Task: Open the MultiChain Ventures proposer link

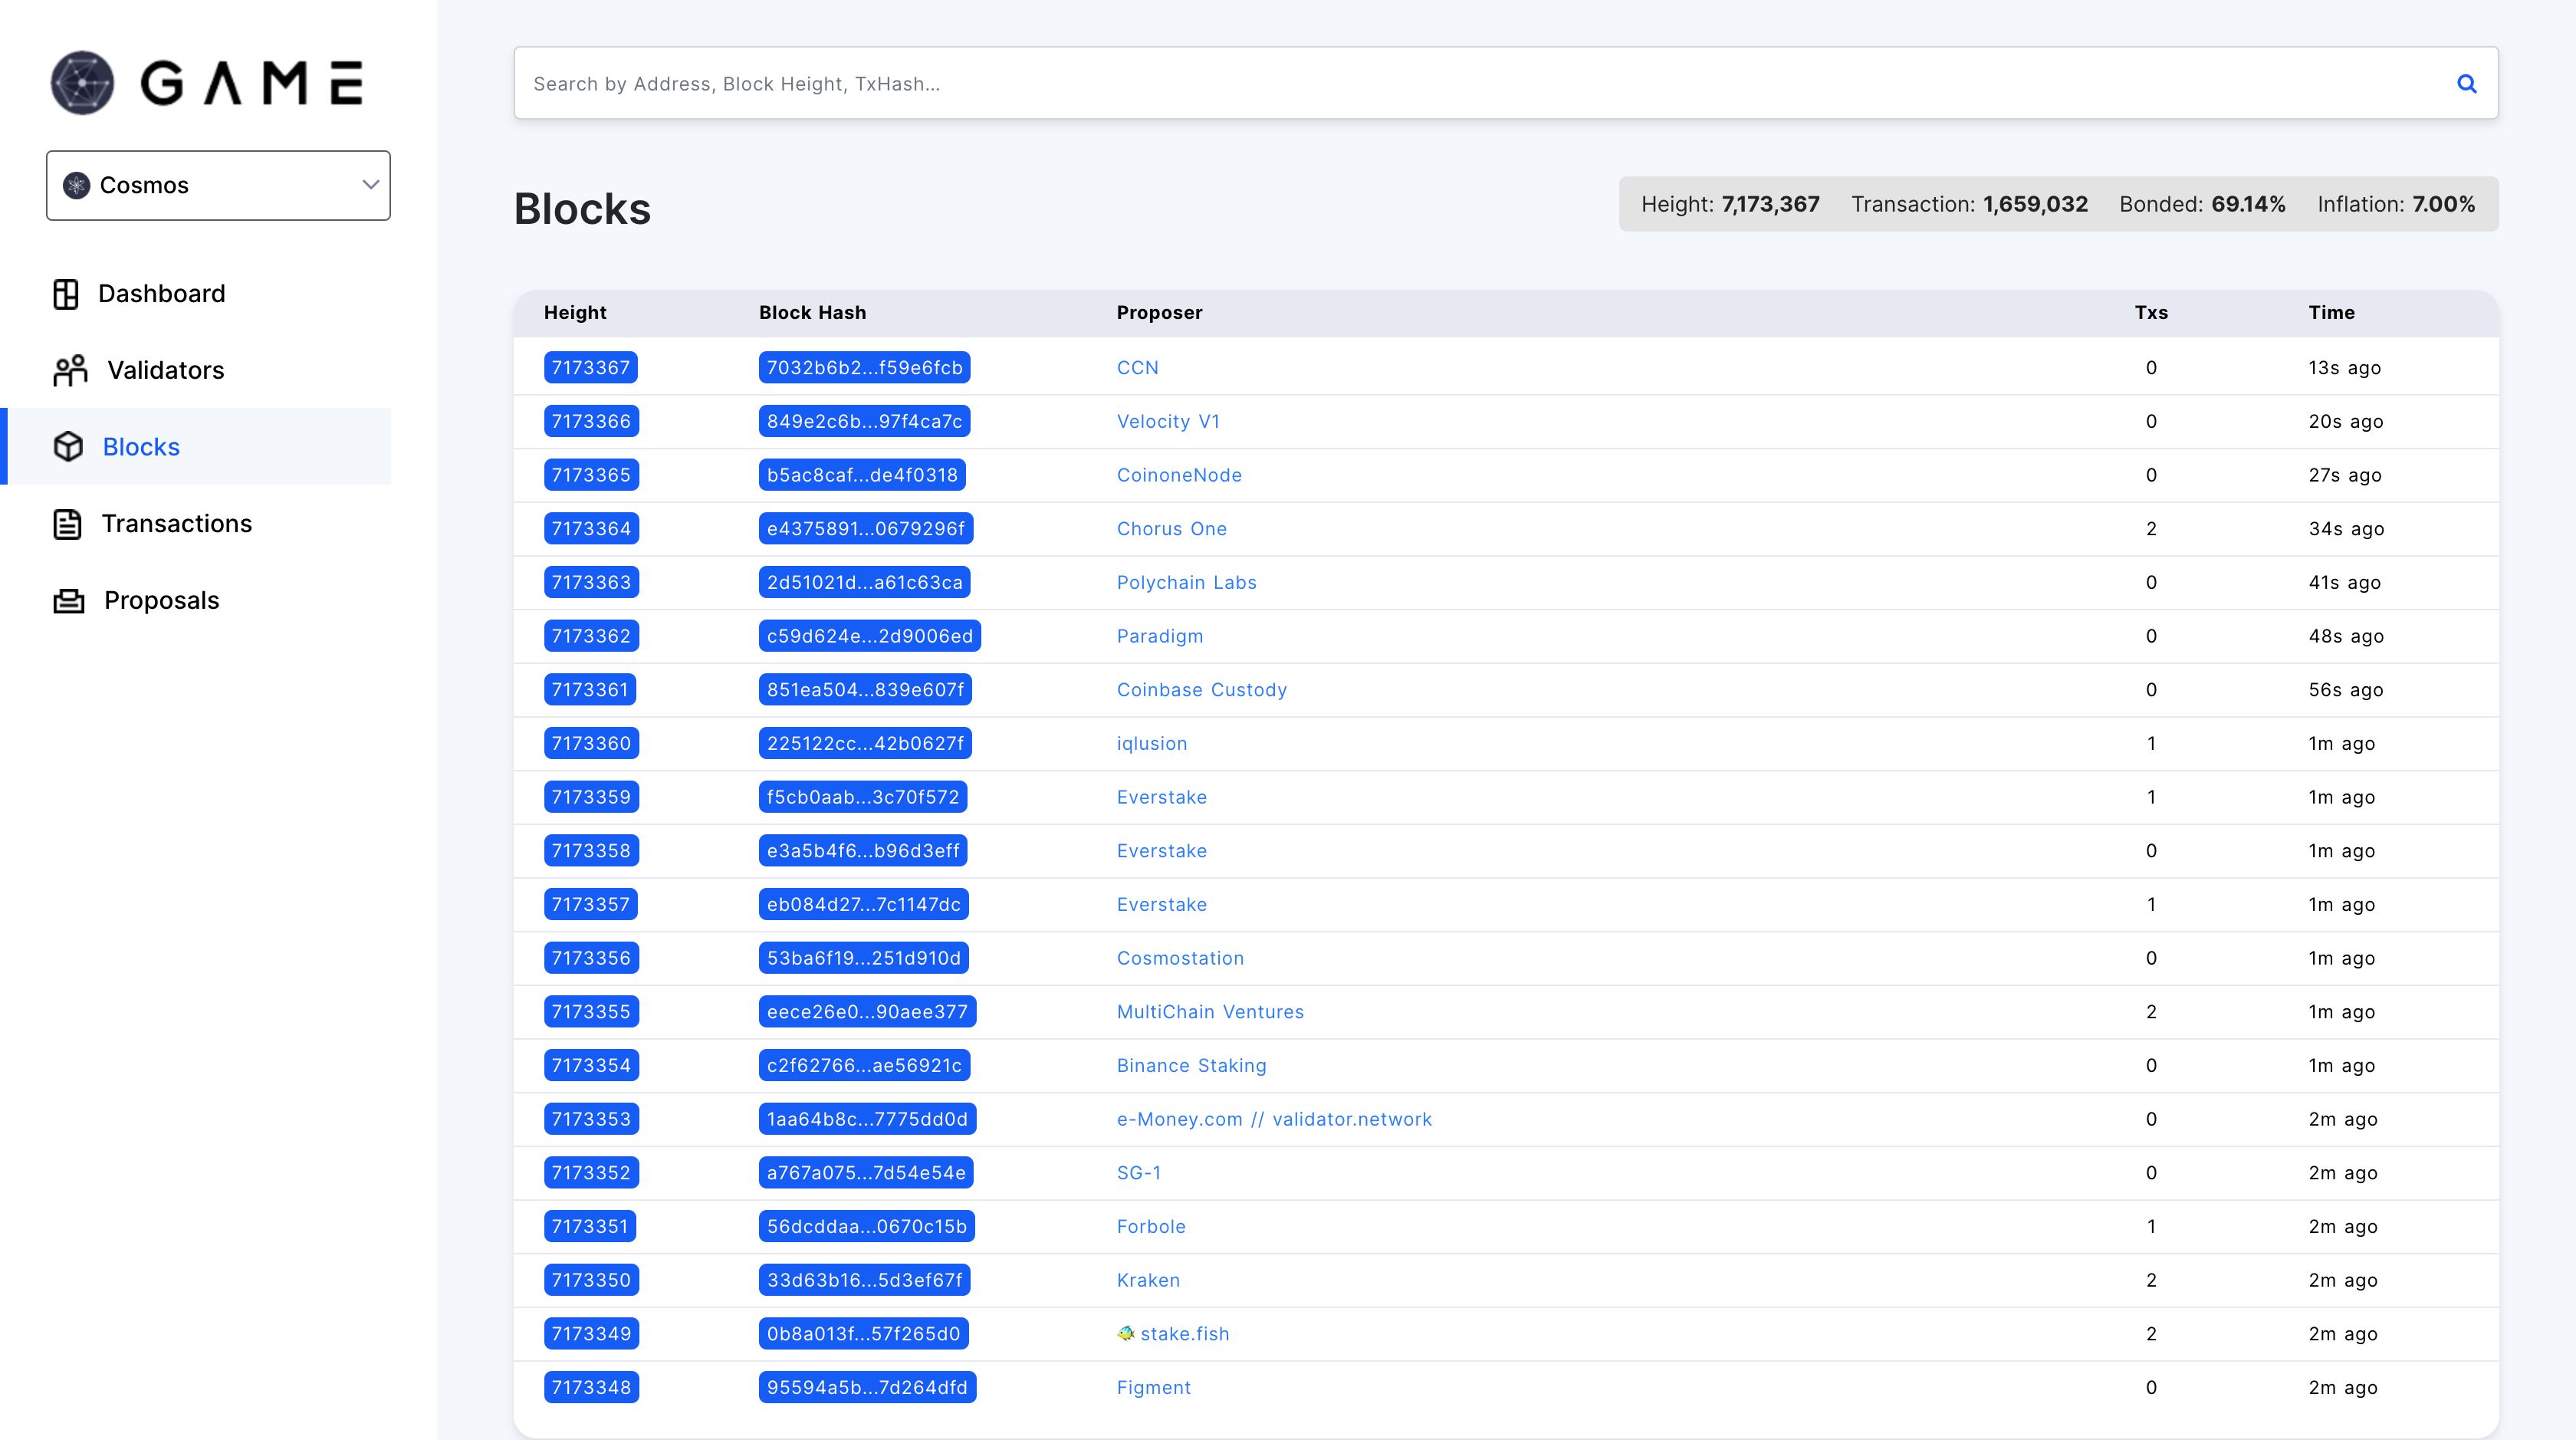Action: pos(1210,1012)
